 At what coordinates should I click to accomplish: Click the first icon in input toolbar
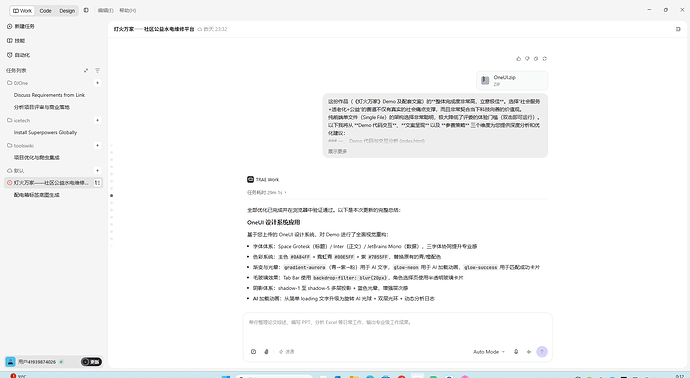click(x=253, y=352)
